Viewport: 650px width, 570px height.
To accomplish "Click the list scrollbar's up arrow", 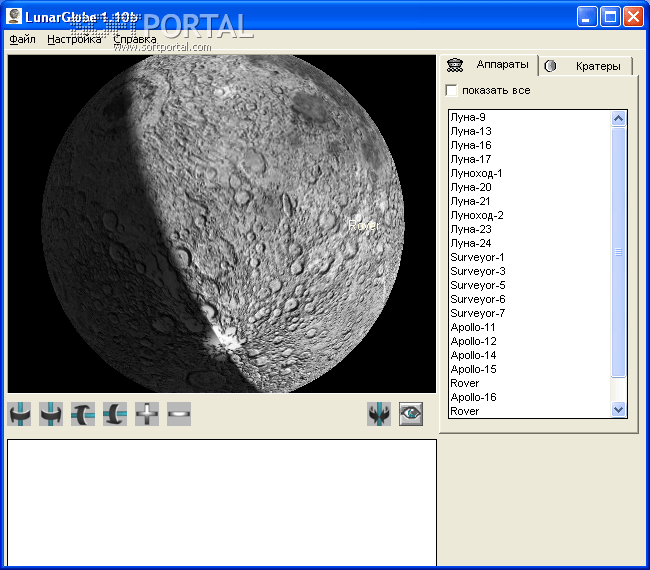I will [x=618, y=118].
